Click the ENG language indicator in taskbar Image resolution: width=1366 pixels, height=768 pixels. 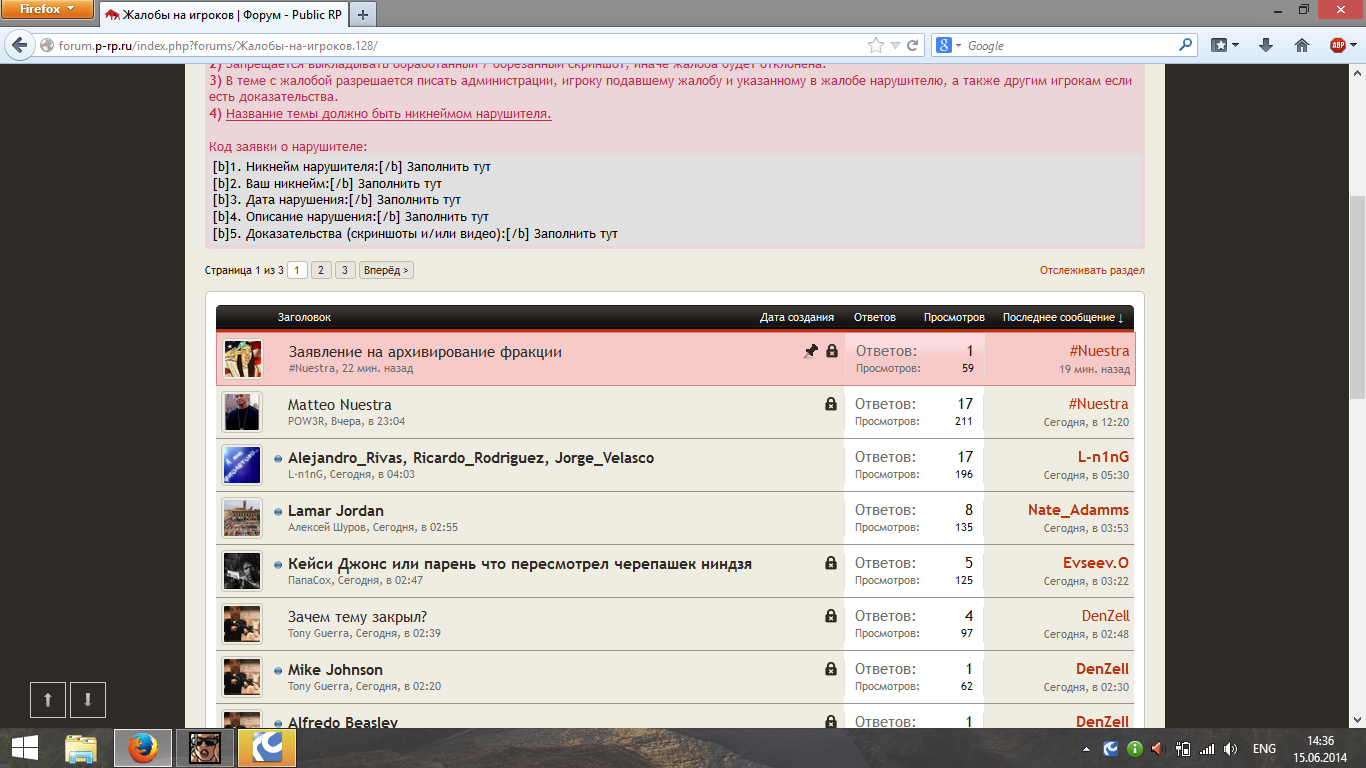pos(1264,748)
